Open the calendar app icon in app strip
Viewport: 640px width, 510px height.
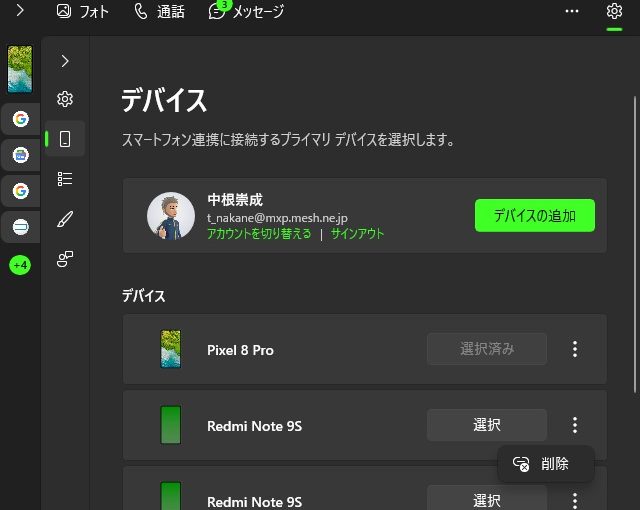point(20,155)
